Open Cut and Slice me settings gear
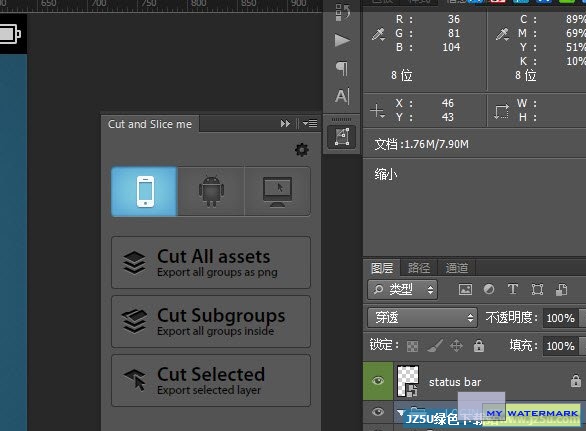This screenshot has height=431, width=586. [302, 150]
